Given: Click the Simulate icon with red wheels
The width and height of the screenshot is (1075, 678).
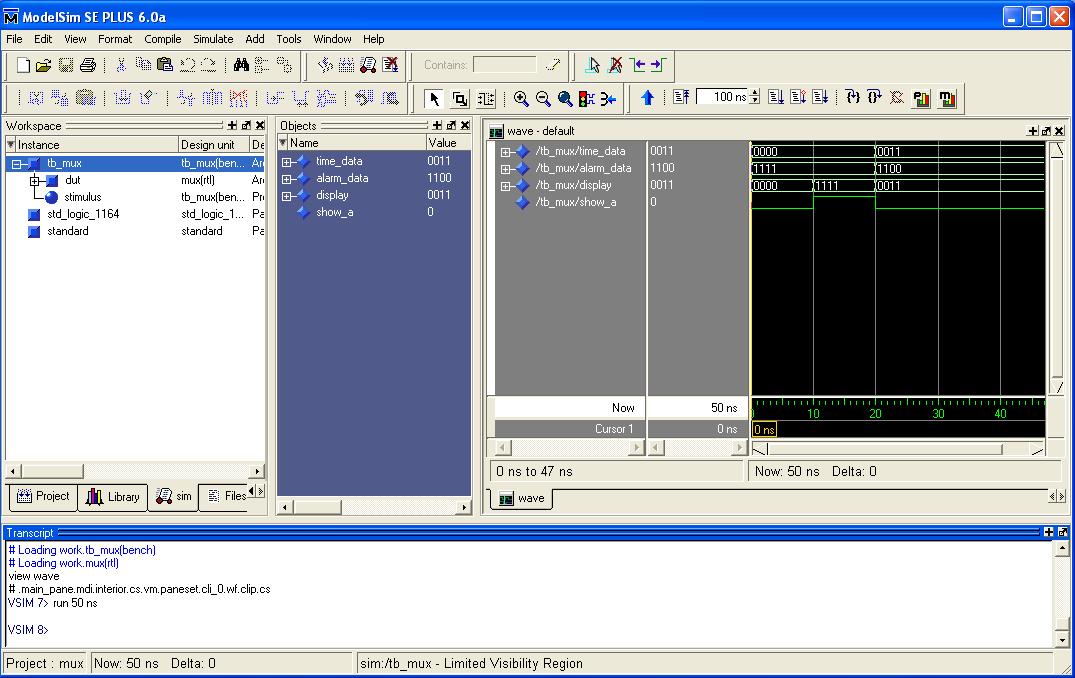Looking at the screenshot, I should coord(368,65).
